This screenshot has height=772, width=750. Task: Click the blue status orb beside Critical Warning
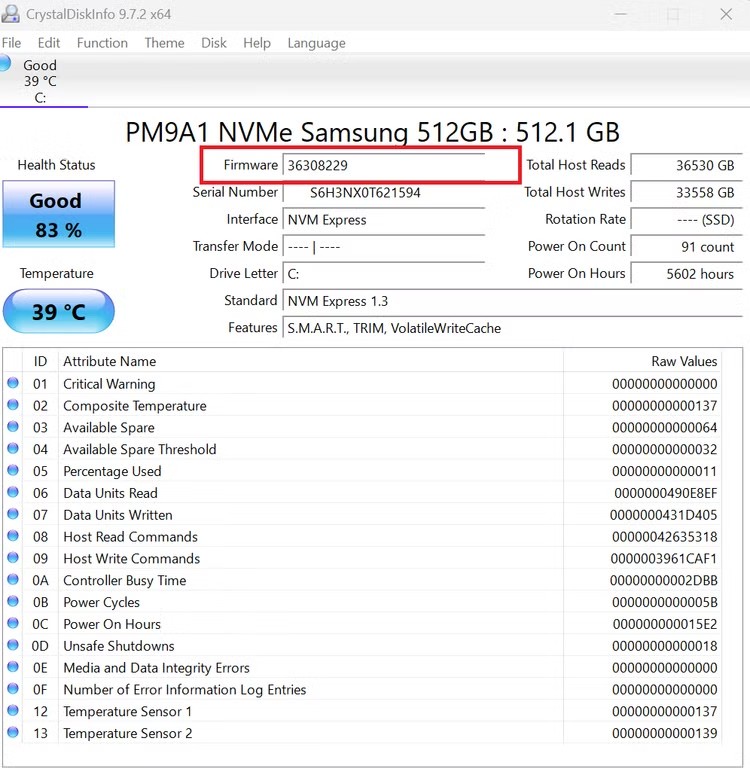[x=13, y=383]
